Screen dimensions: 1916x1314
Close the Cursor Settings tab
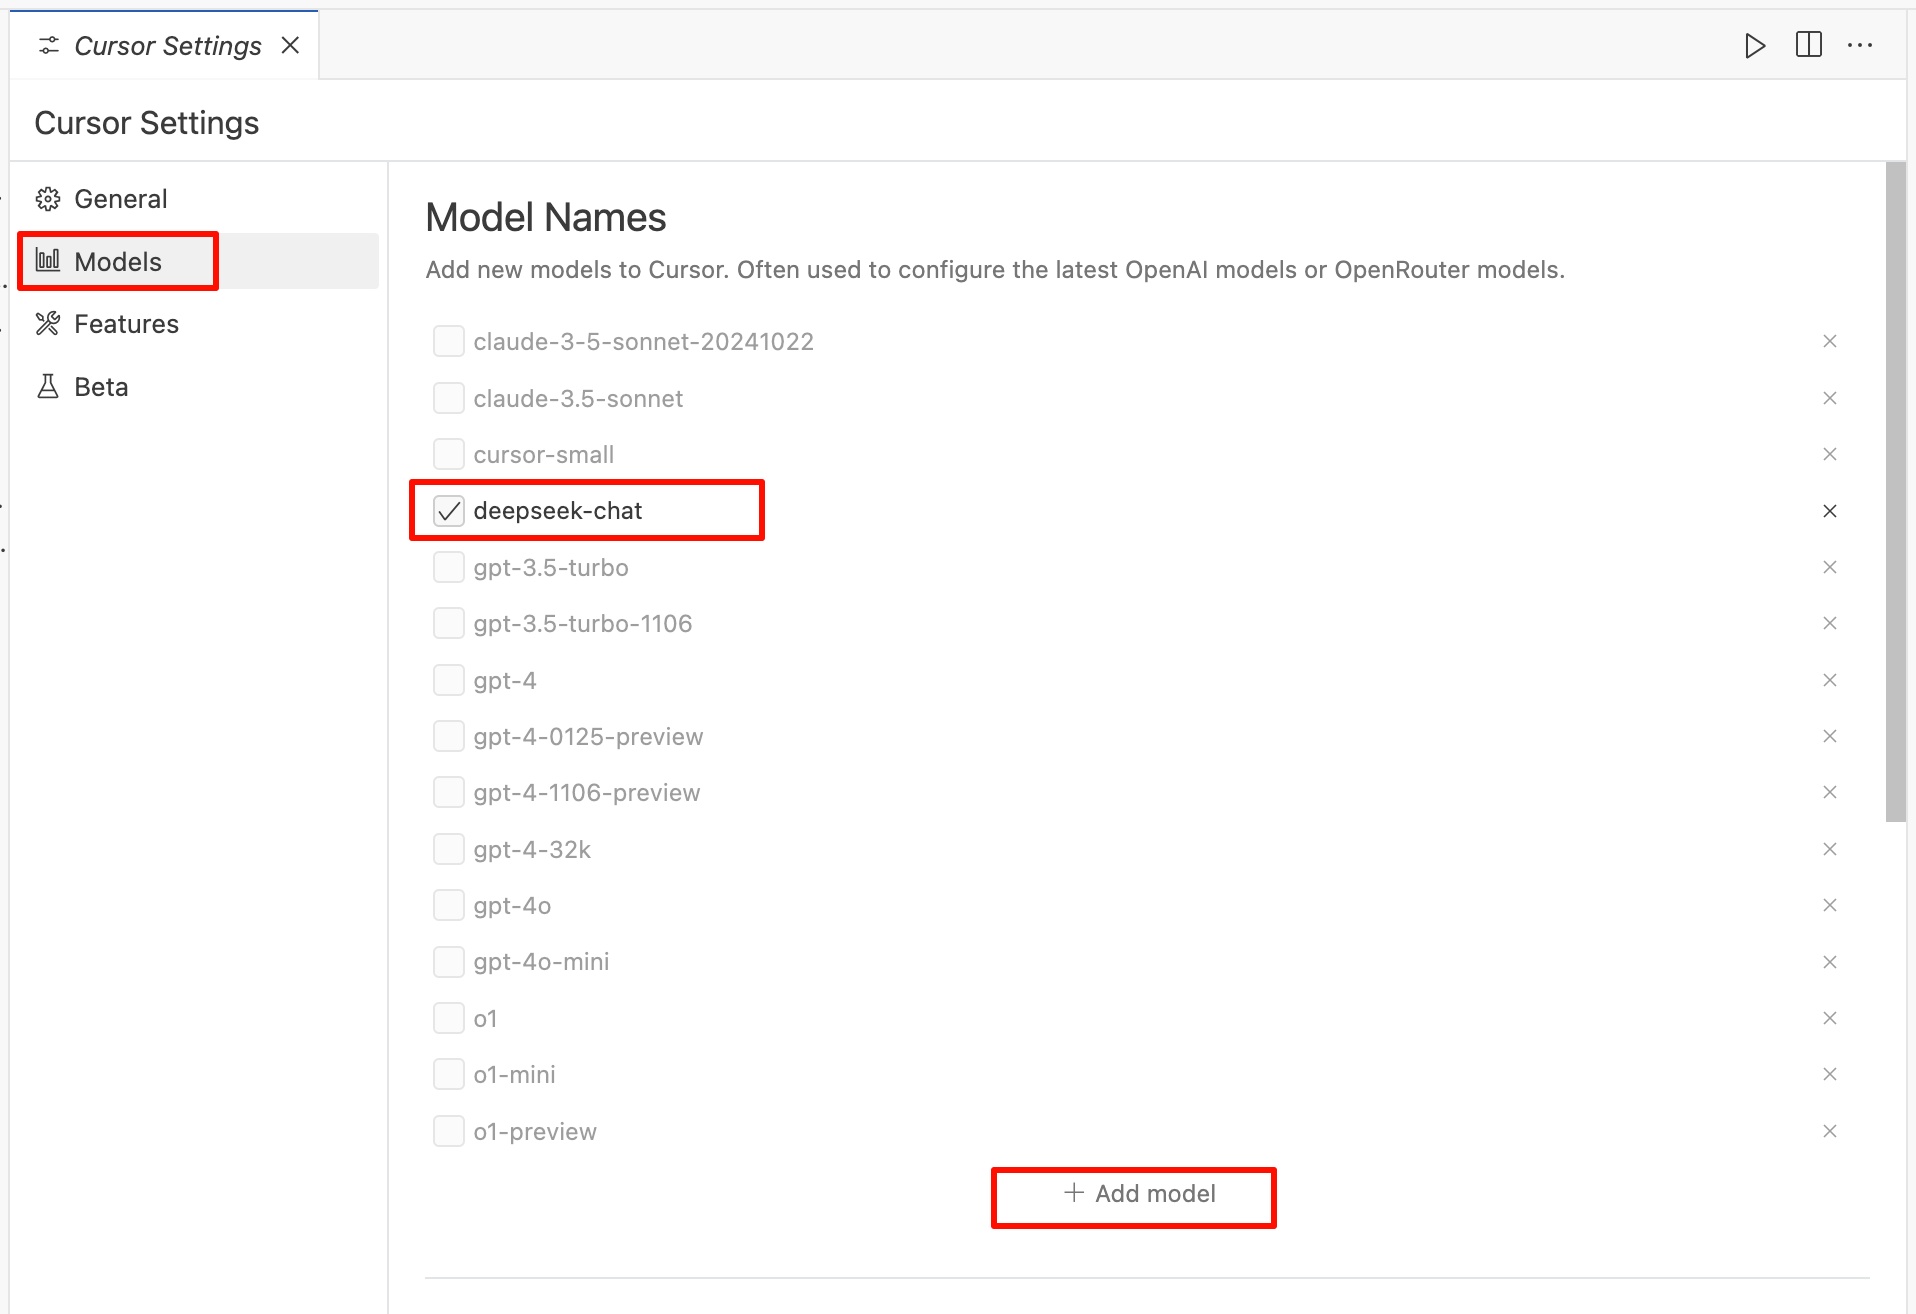coord(290,45)
